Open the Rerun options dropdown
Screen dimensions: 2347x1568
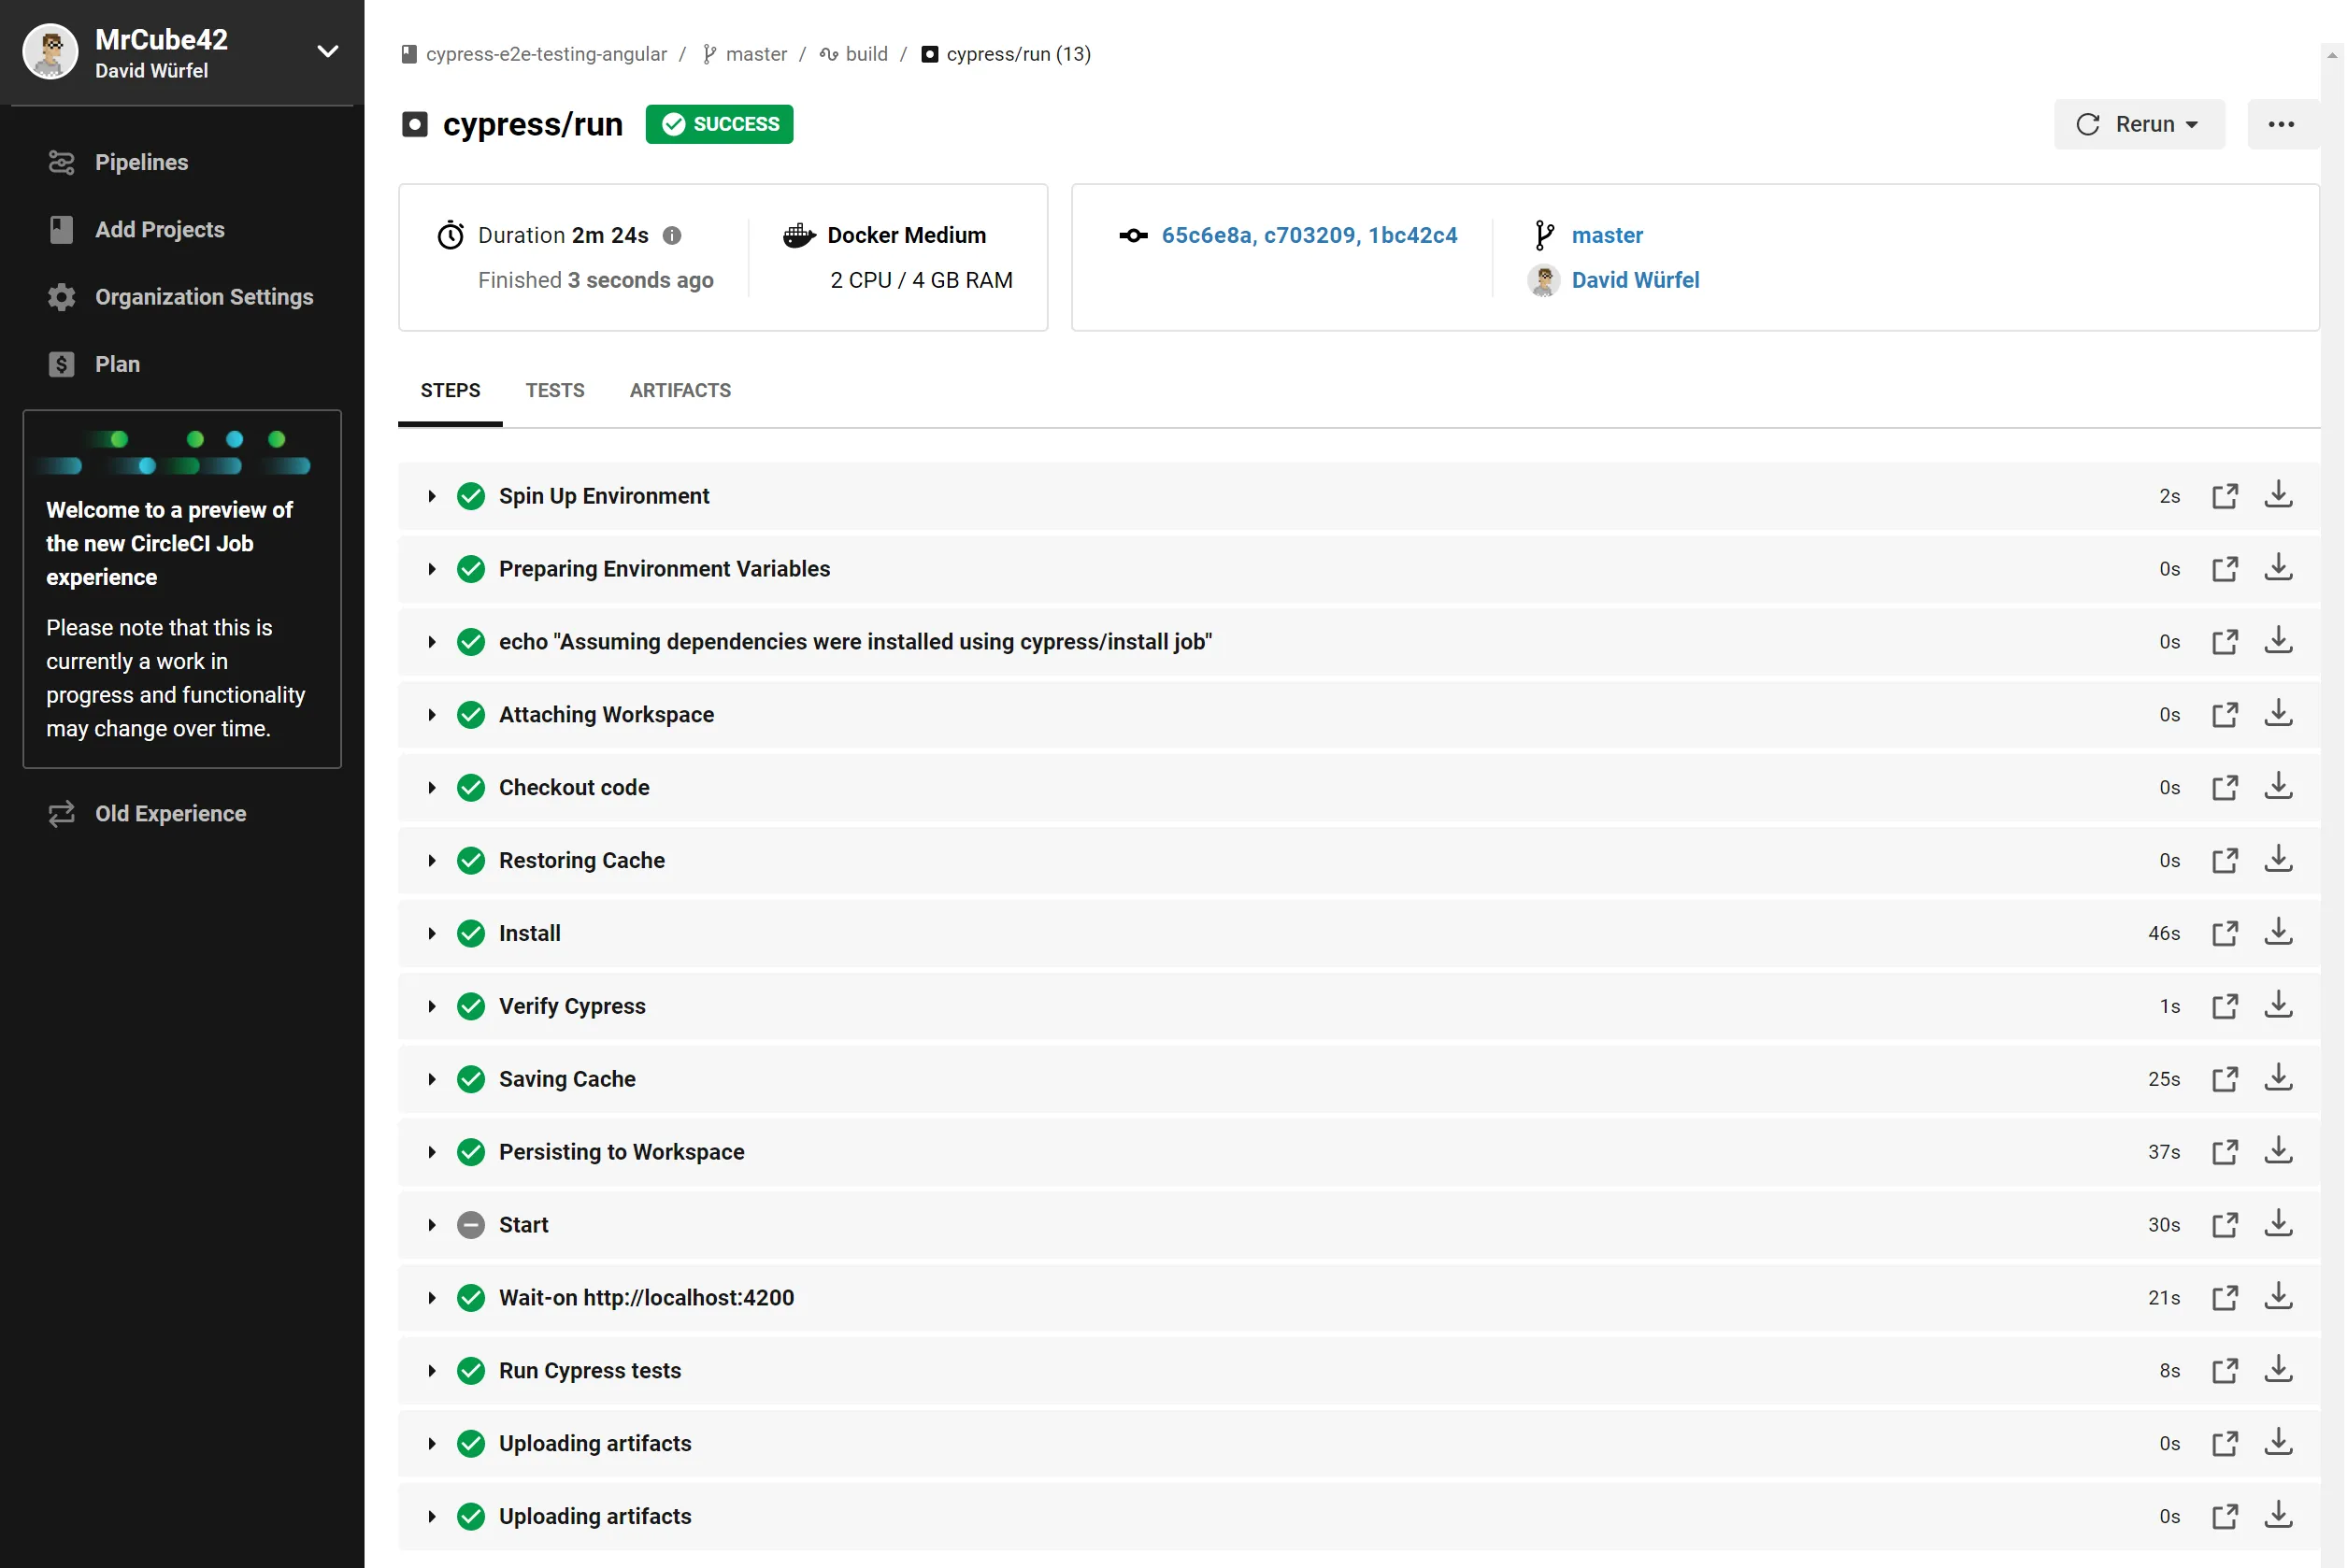click(x=2192, y=124)
